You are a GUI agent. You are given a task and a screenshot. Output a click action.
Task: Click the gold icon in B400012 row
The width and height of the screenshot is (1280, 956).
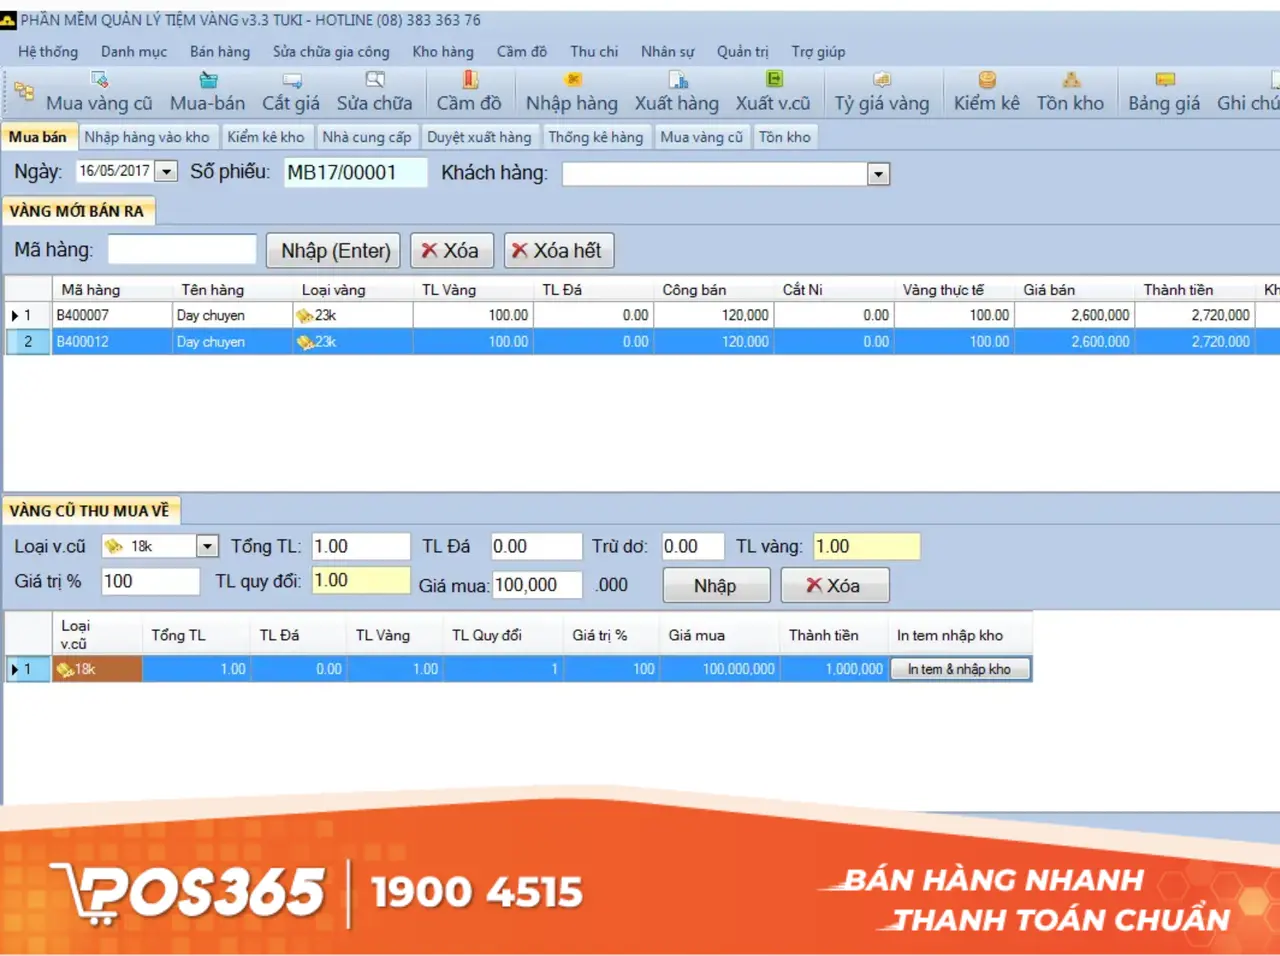pyautogui.click(x=304, y=342)
